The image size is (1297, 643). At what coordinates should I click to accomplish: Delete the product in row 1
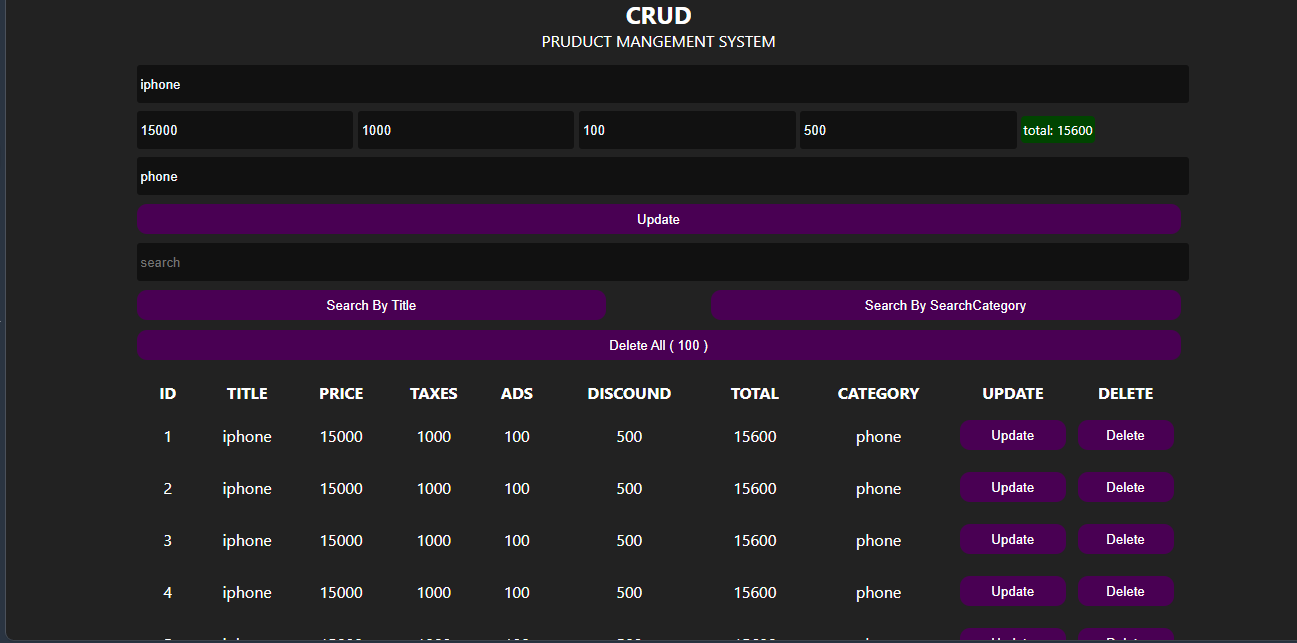click(1125, 435)
